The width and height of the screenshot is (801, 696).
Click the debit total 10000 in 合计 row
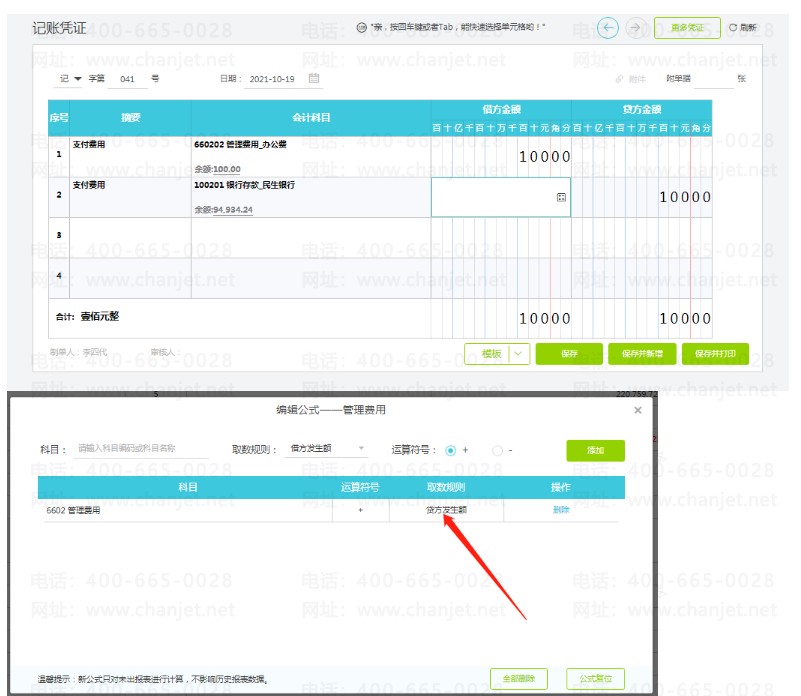tap(545, 319)
